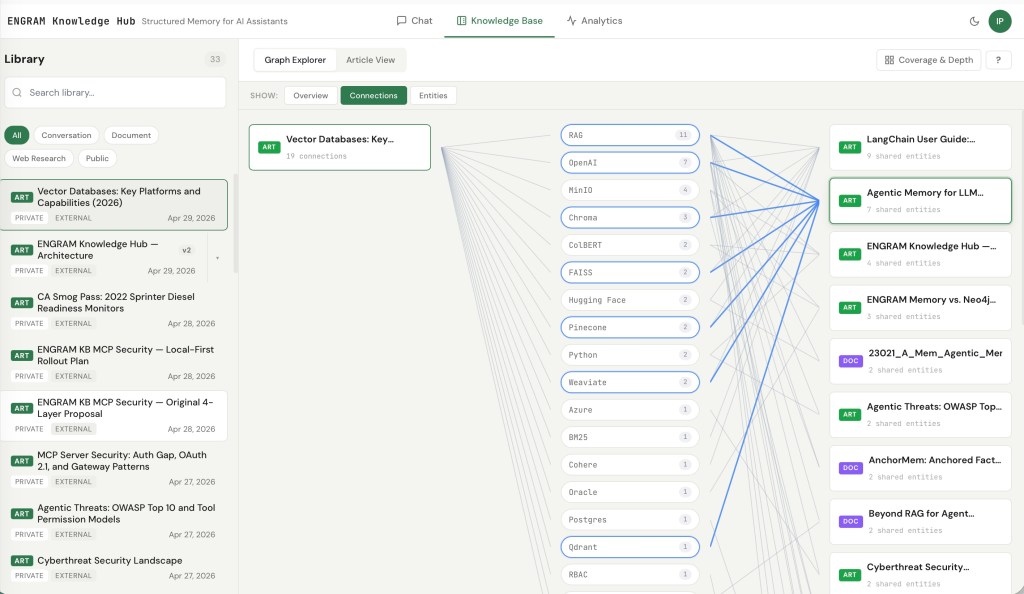Open the IP user avatar menu
The height and width of the screenshot is (594, 1024).
click(1000, 21)
